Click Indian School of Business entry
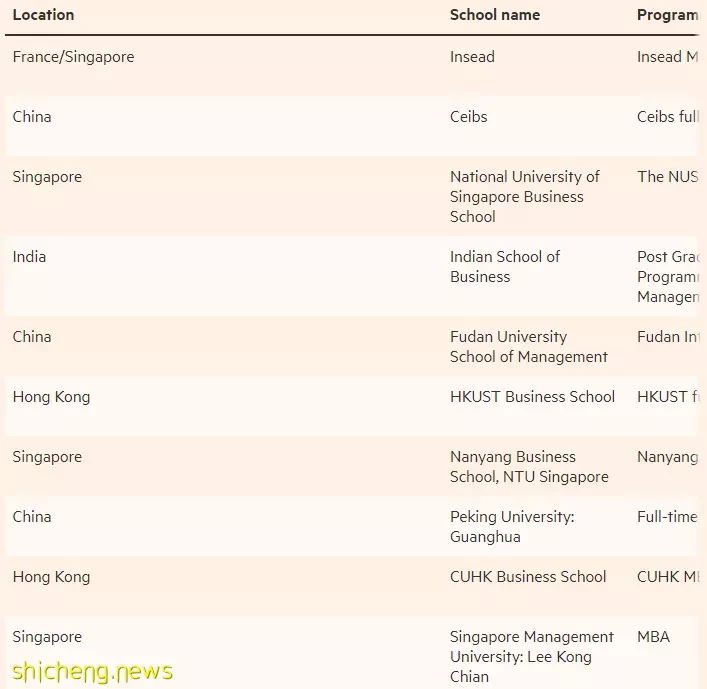Viewport: 707px width, 689px height. [505, 266]
